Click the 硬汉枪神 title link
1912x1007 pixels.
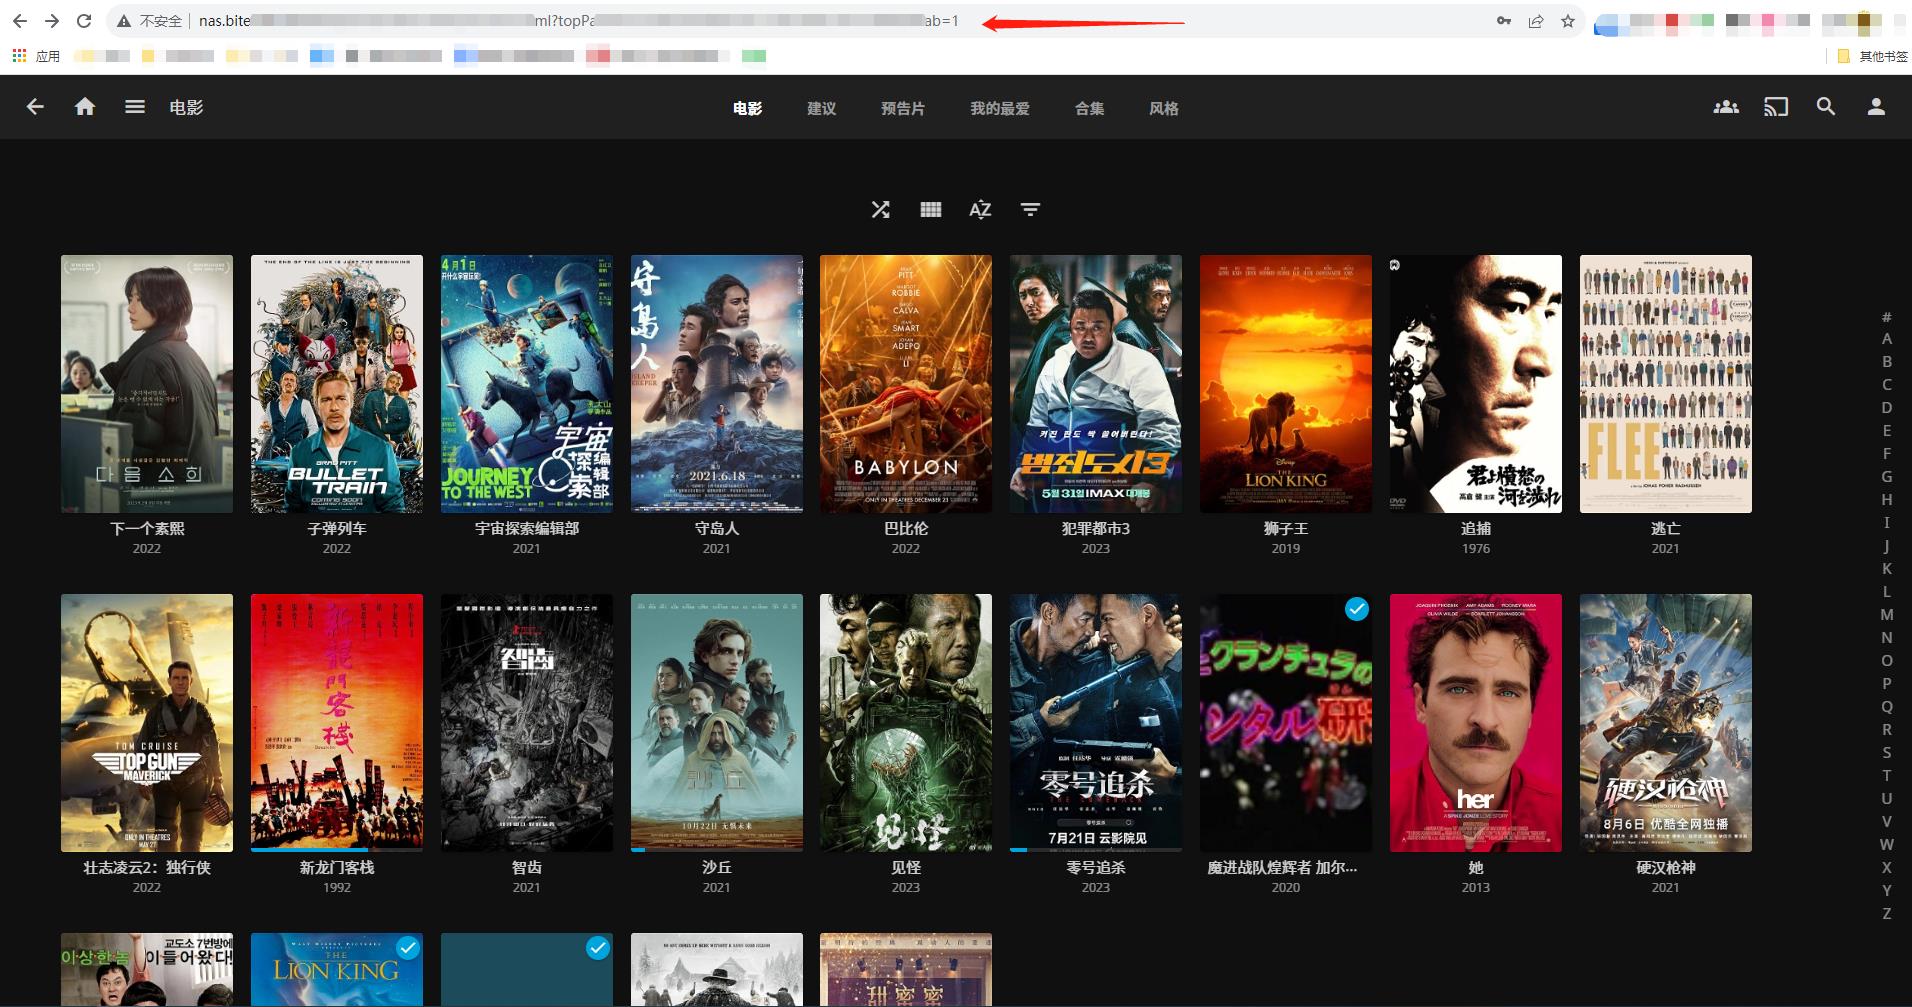1666,867
